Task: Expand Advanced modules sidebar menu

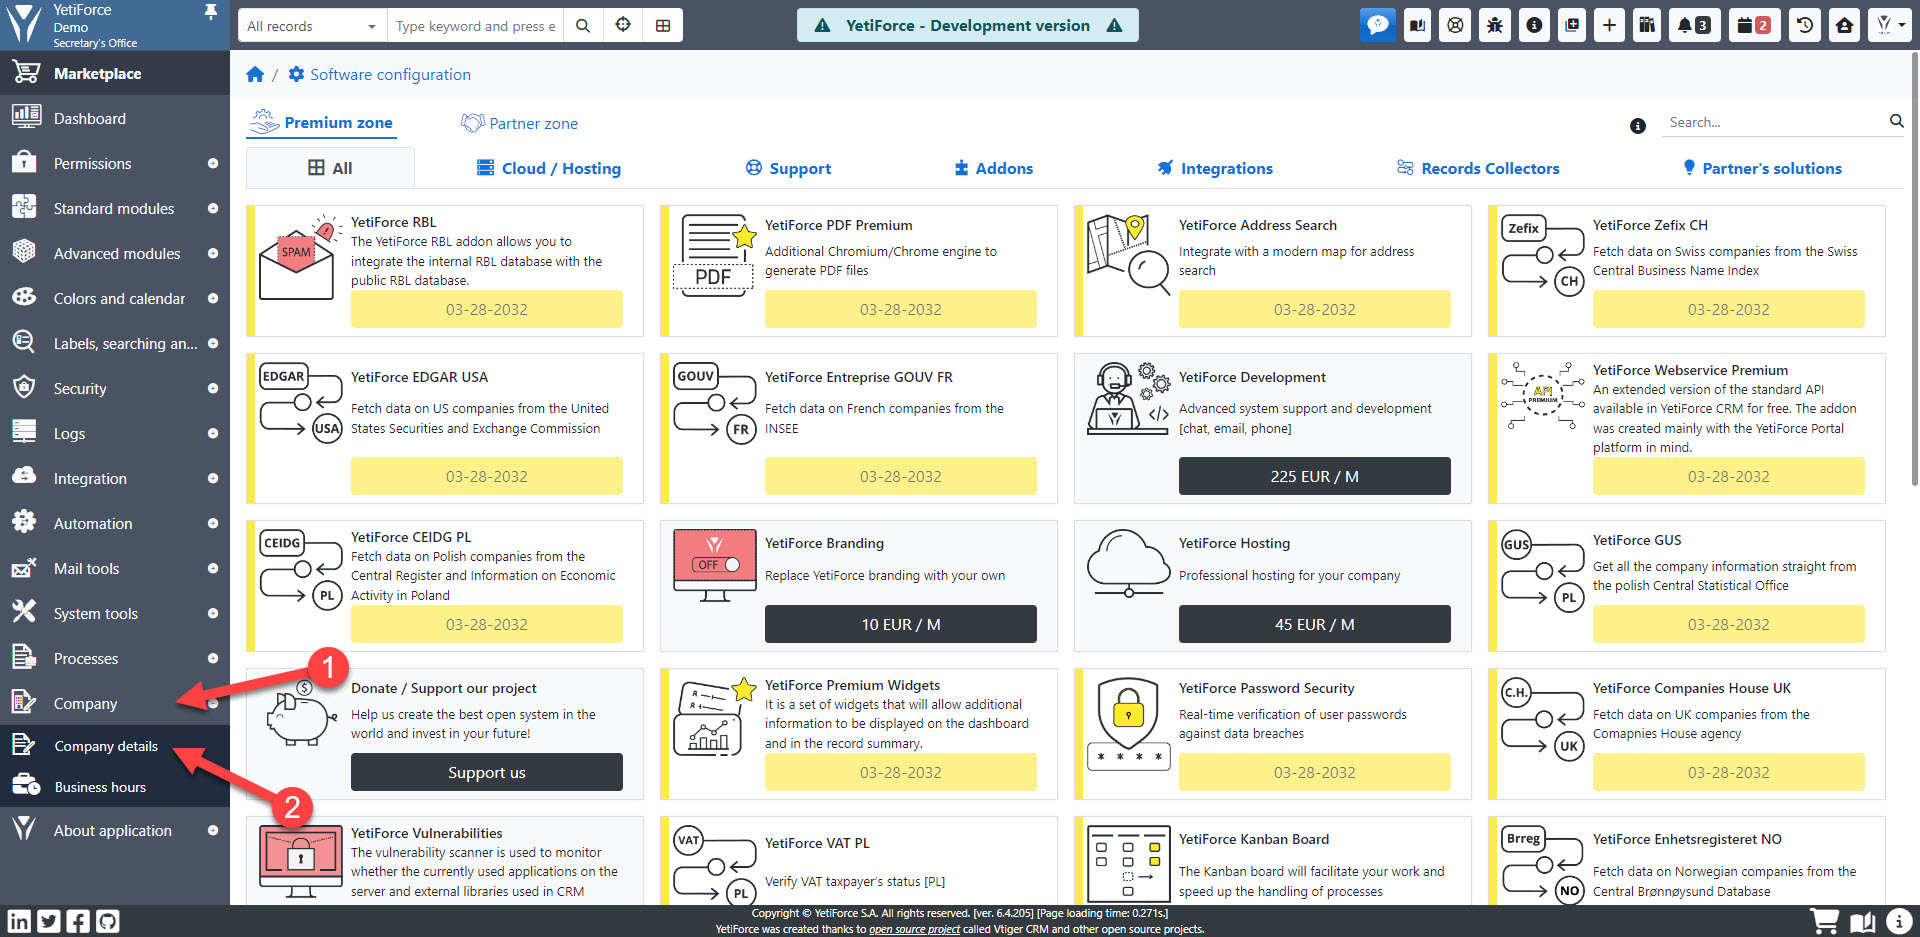Action: [x=115, y=254]
